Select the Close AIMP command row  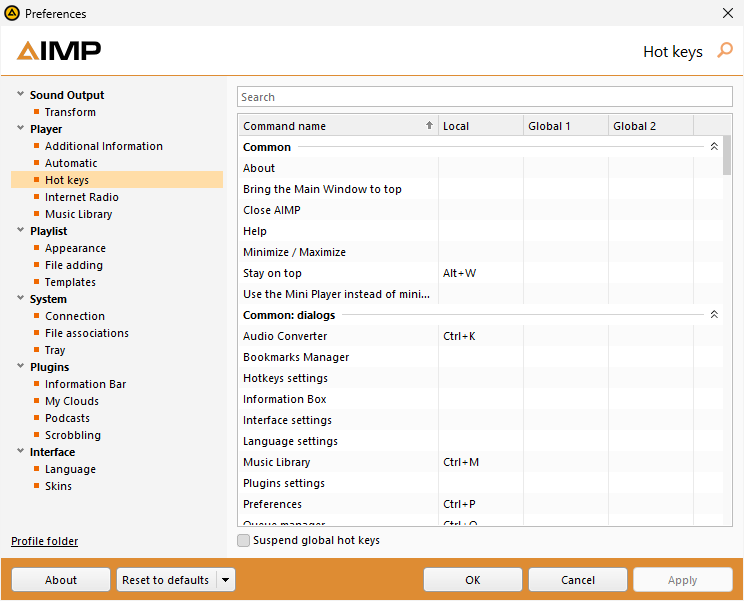point(480,210)
